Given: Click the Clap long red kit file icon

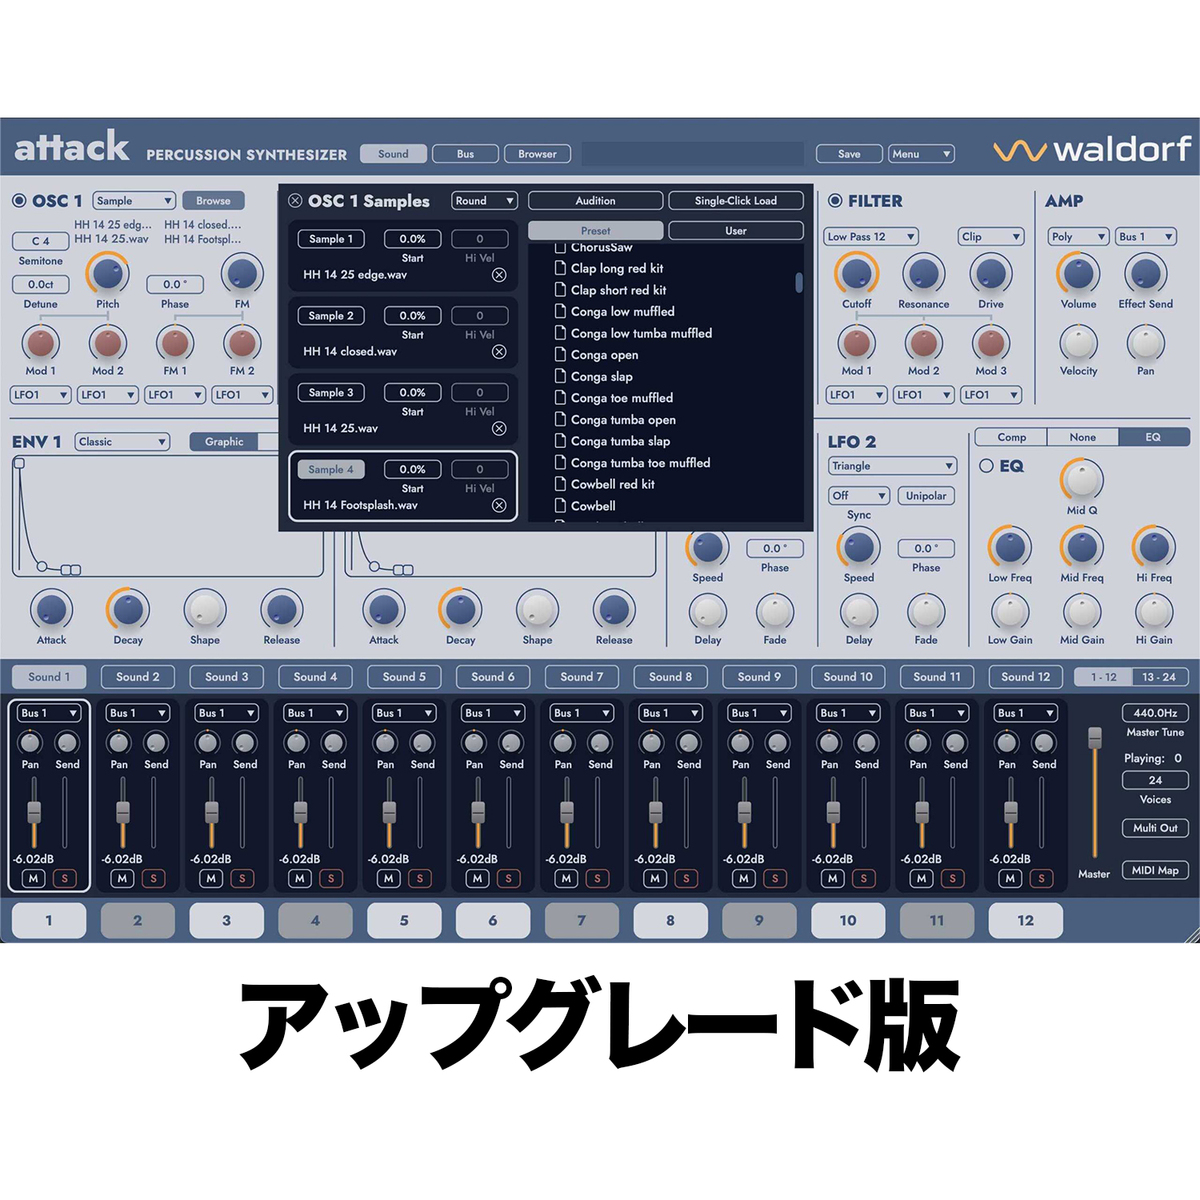Looking at the screenshot, I should pyautogui.click(x=561, y=268).
